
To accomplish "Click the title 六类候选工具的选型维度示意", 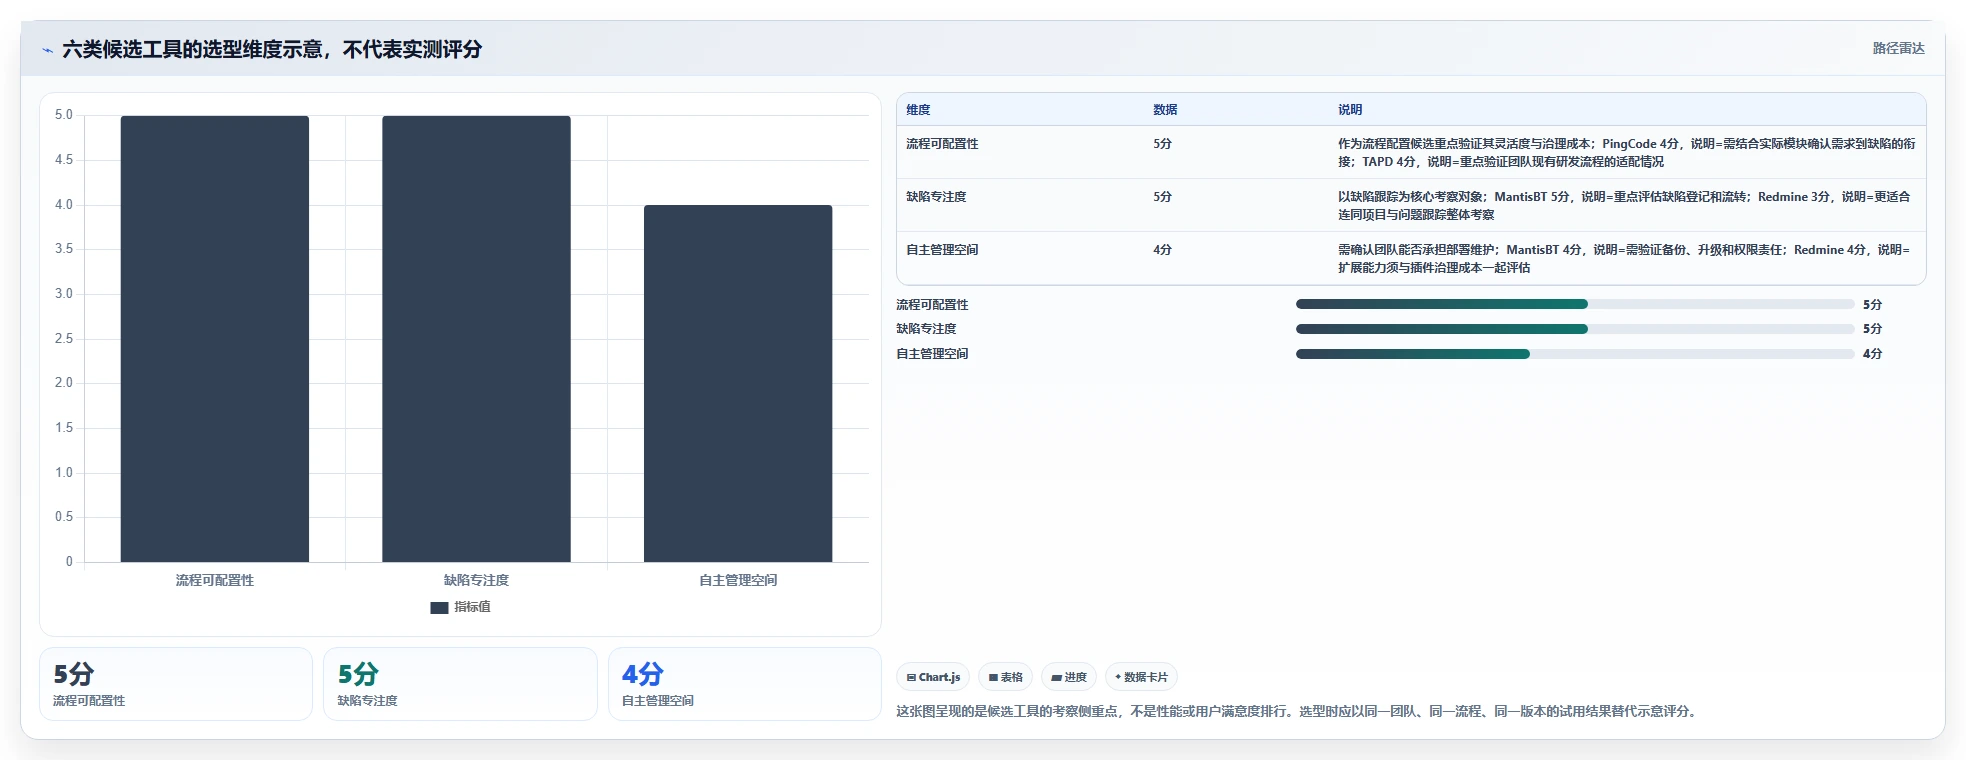I will coord(272,50).
